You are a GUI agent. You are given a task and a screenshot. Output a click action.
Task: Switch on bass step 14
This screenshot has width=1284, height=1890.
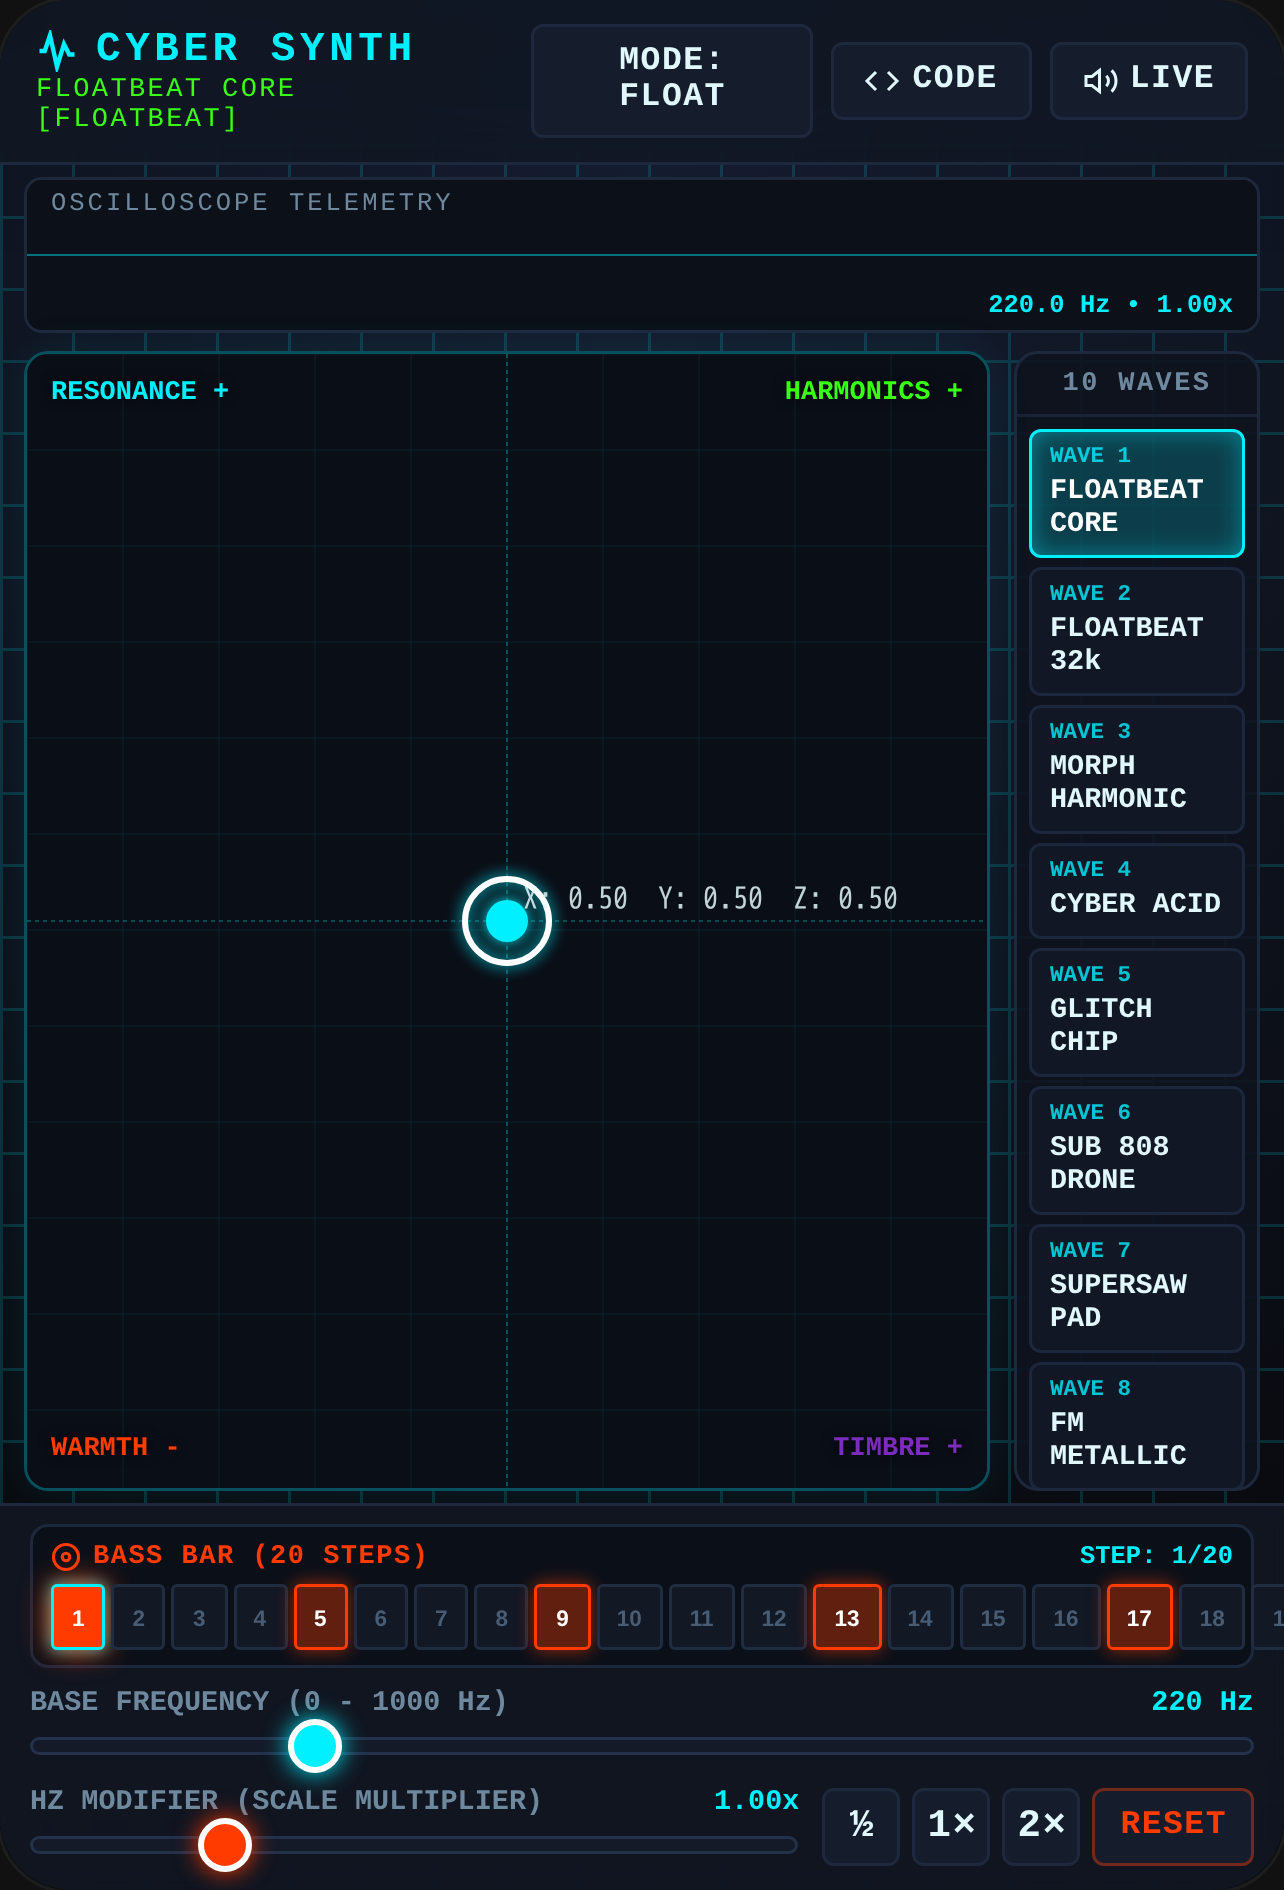pos(920,1617)
